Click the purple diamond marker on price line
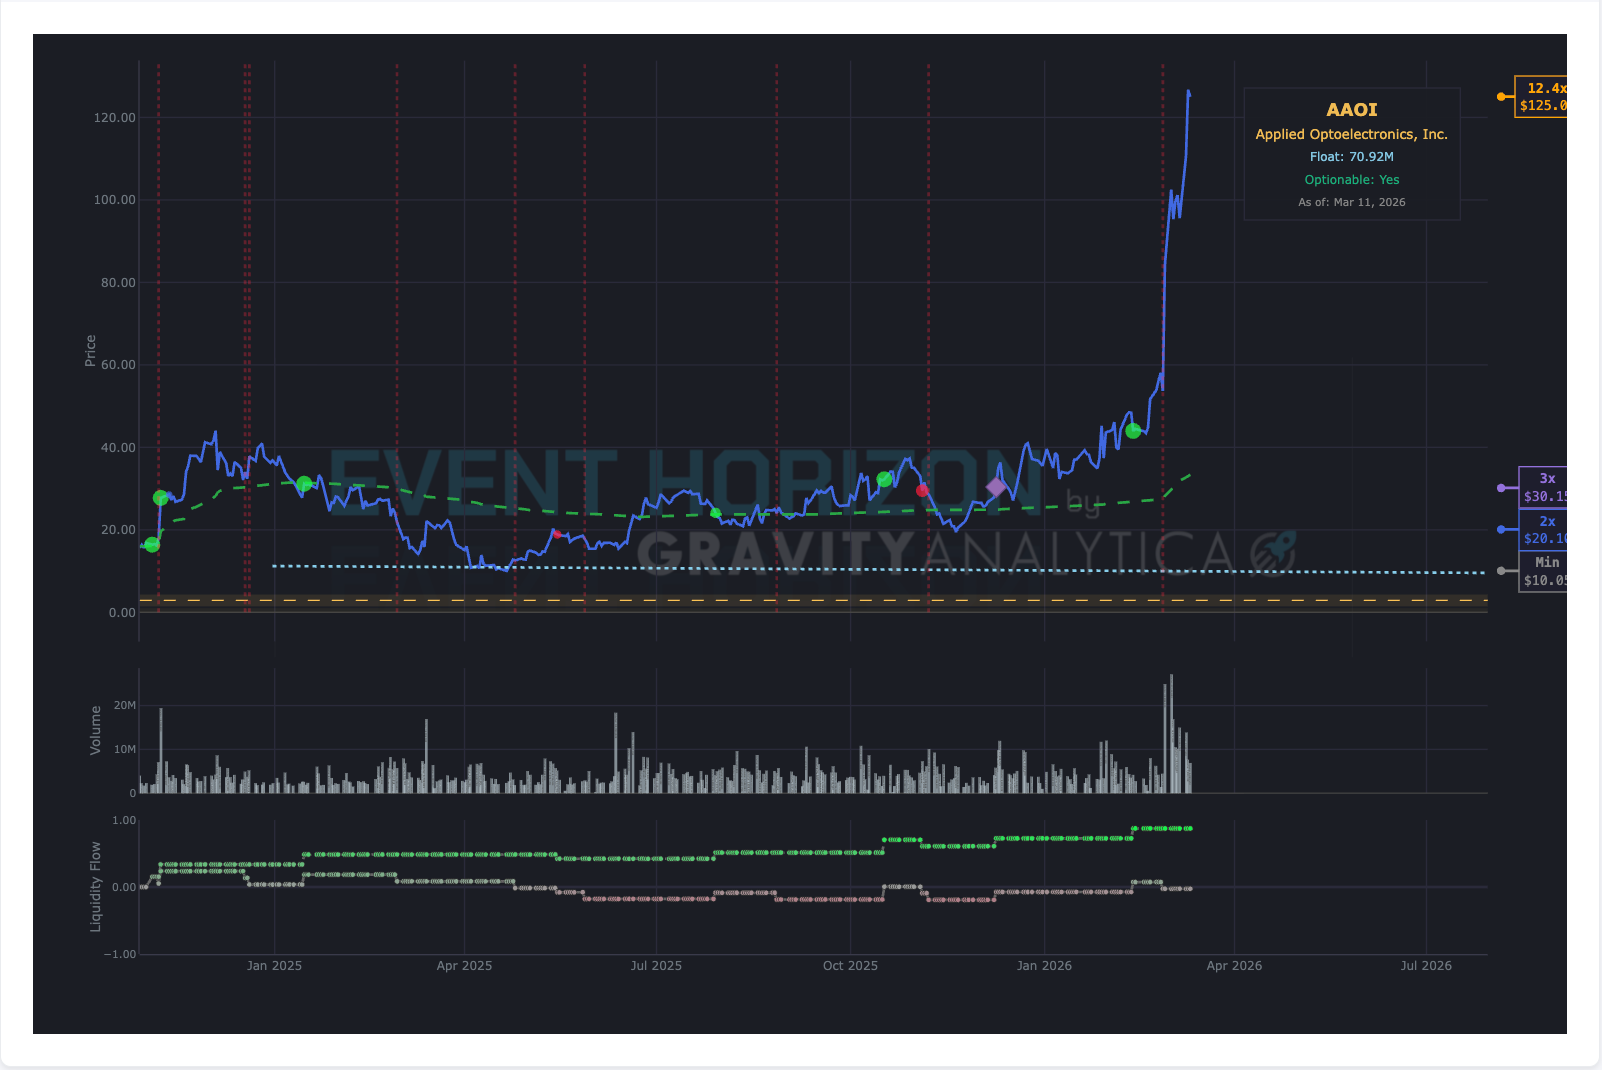Screen dimensions: 1602x1070 996,487
